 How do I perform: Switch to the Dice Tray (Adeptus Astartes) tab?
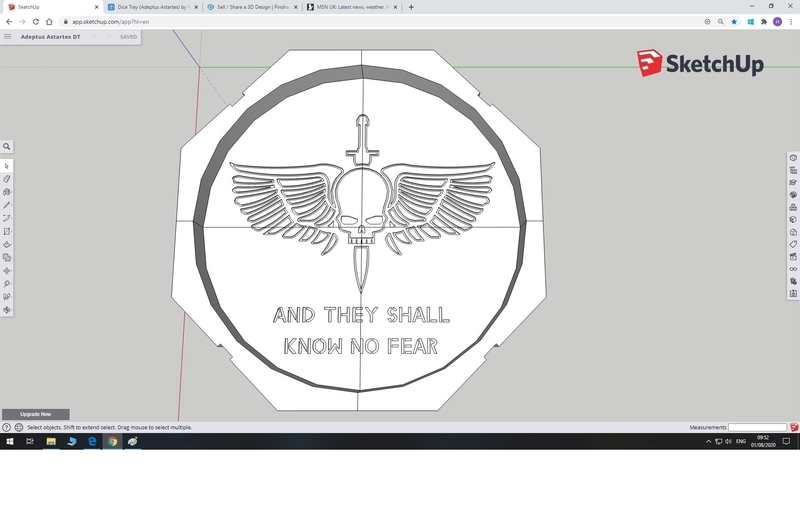pos(152,7)
